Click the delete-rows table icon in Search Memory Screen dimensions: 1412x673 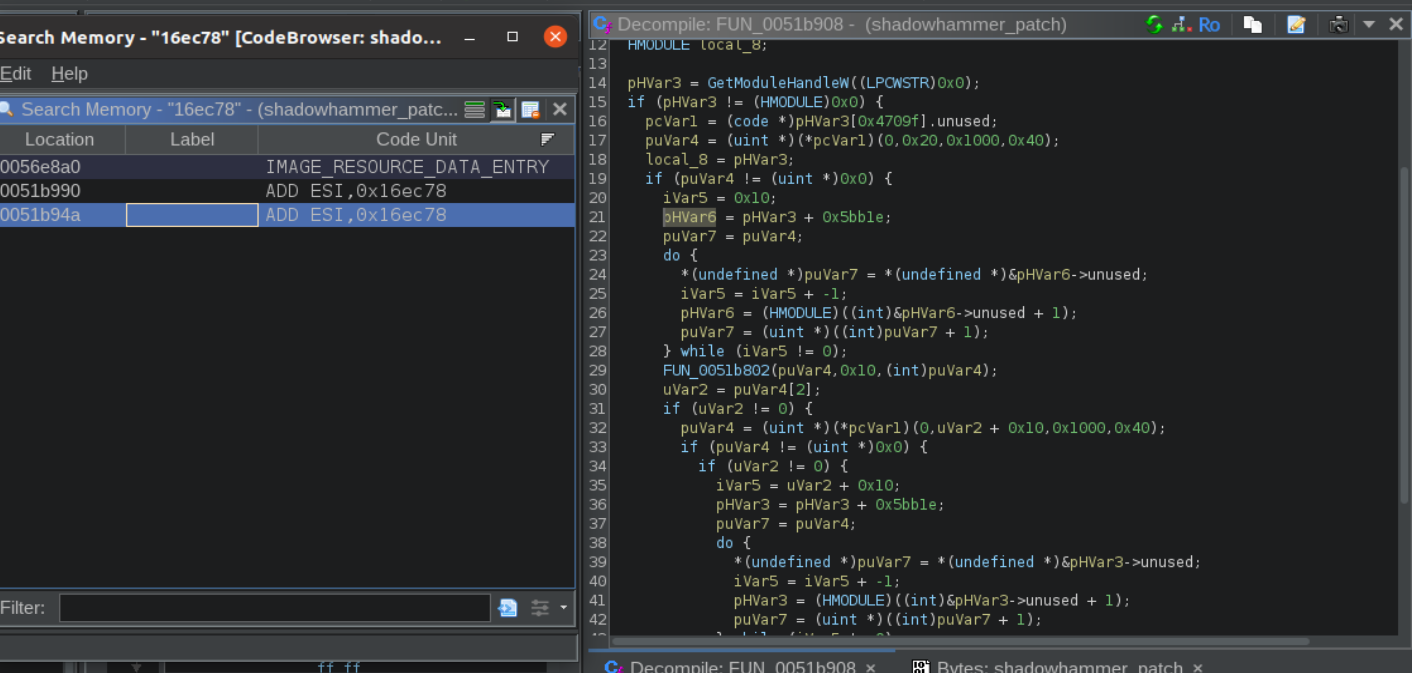pos(530,110)
